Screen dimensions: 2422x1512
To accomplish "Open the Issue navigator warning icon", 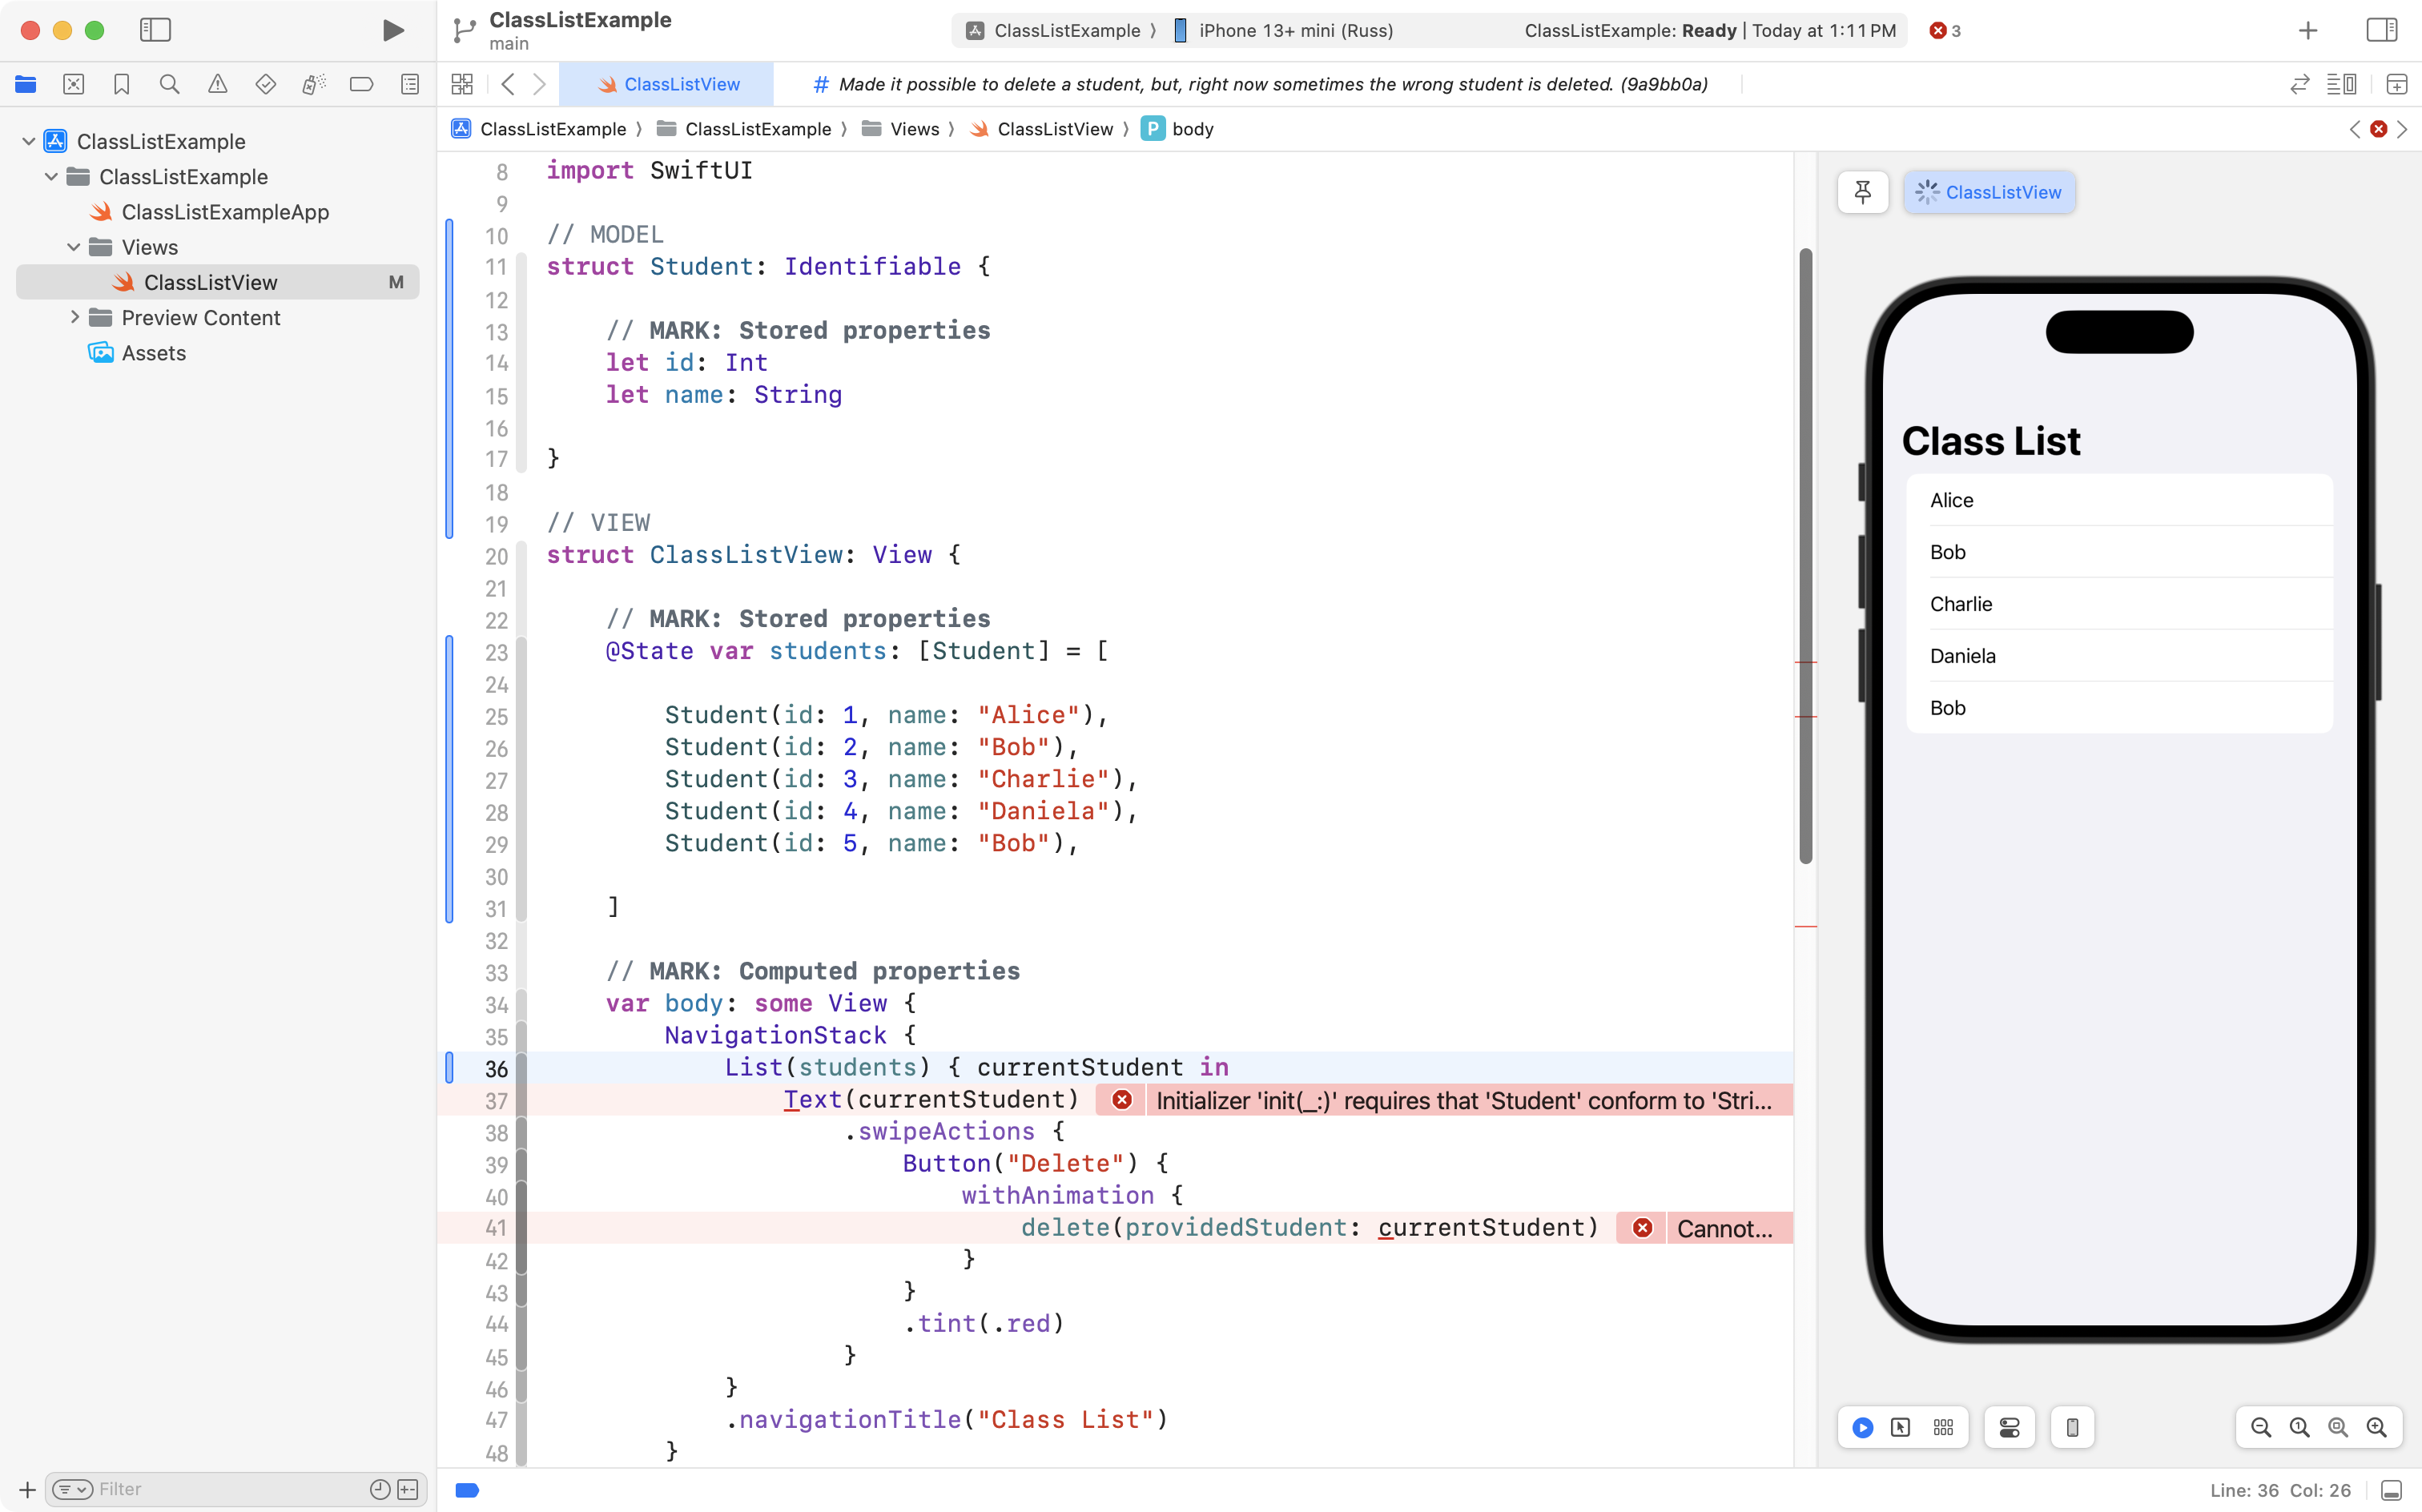I will point(217,85).
